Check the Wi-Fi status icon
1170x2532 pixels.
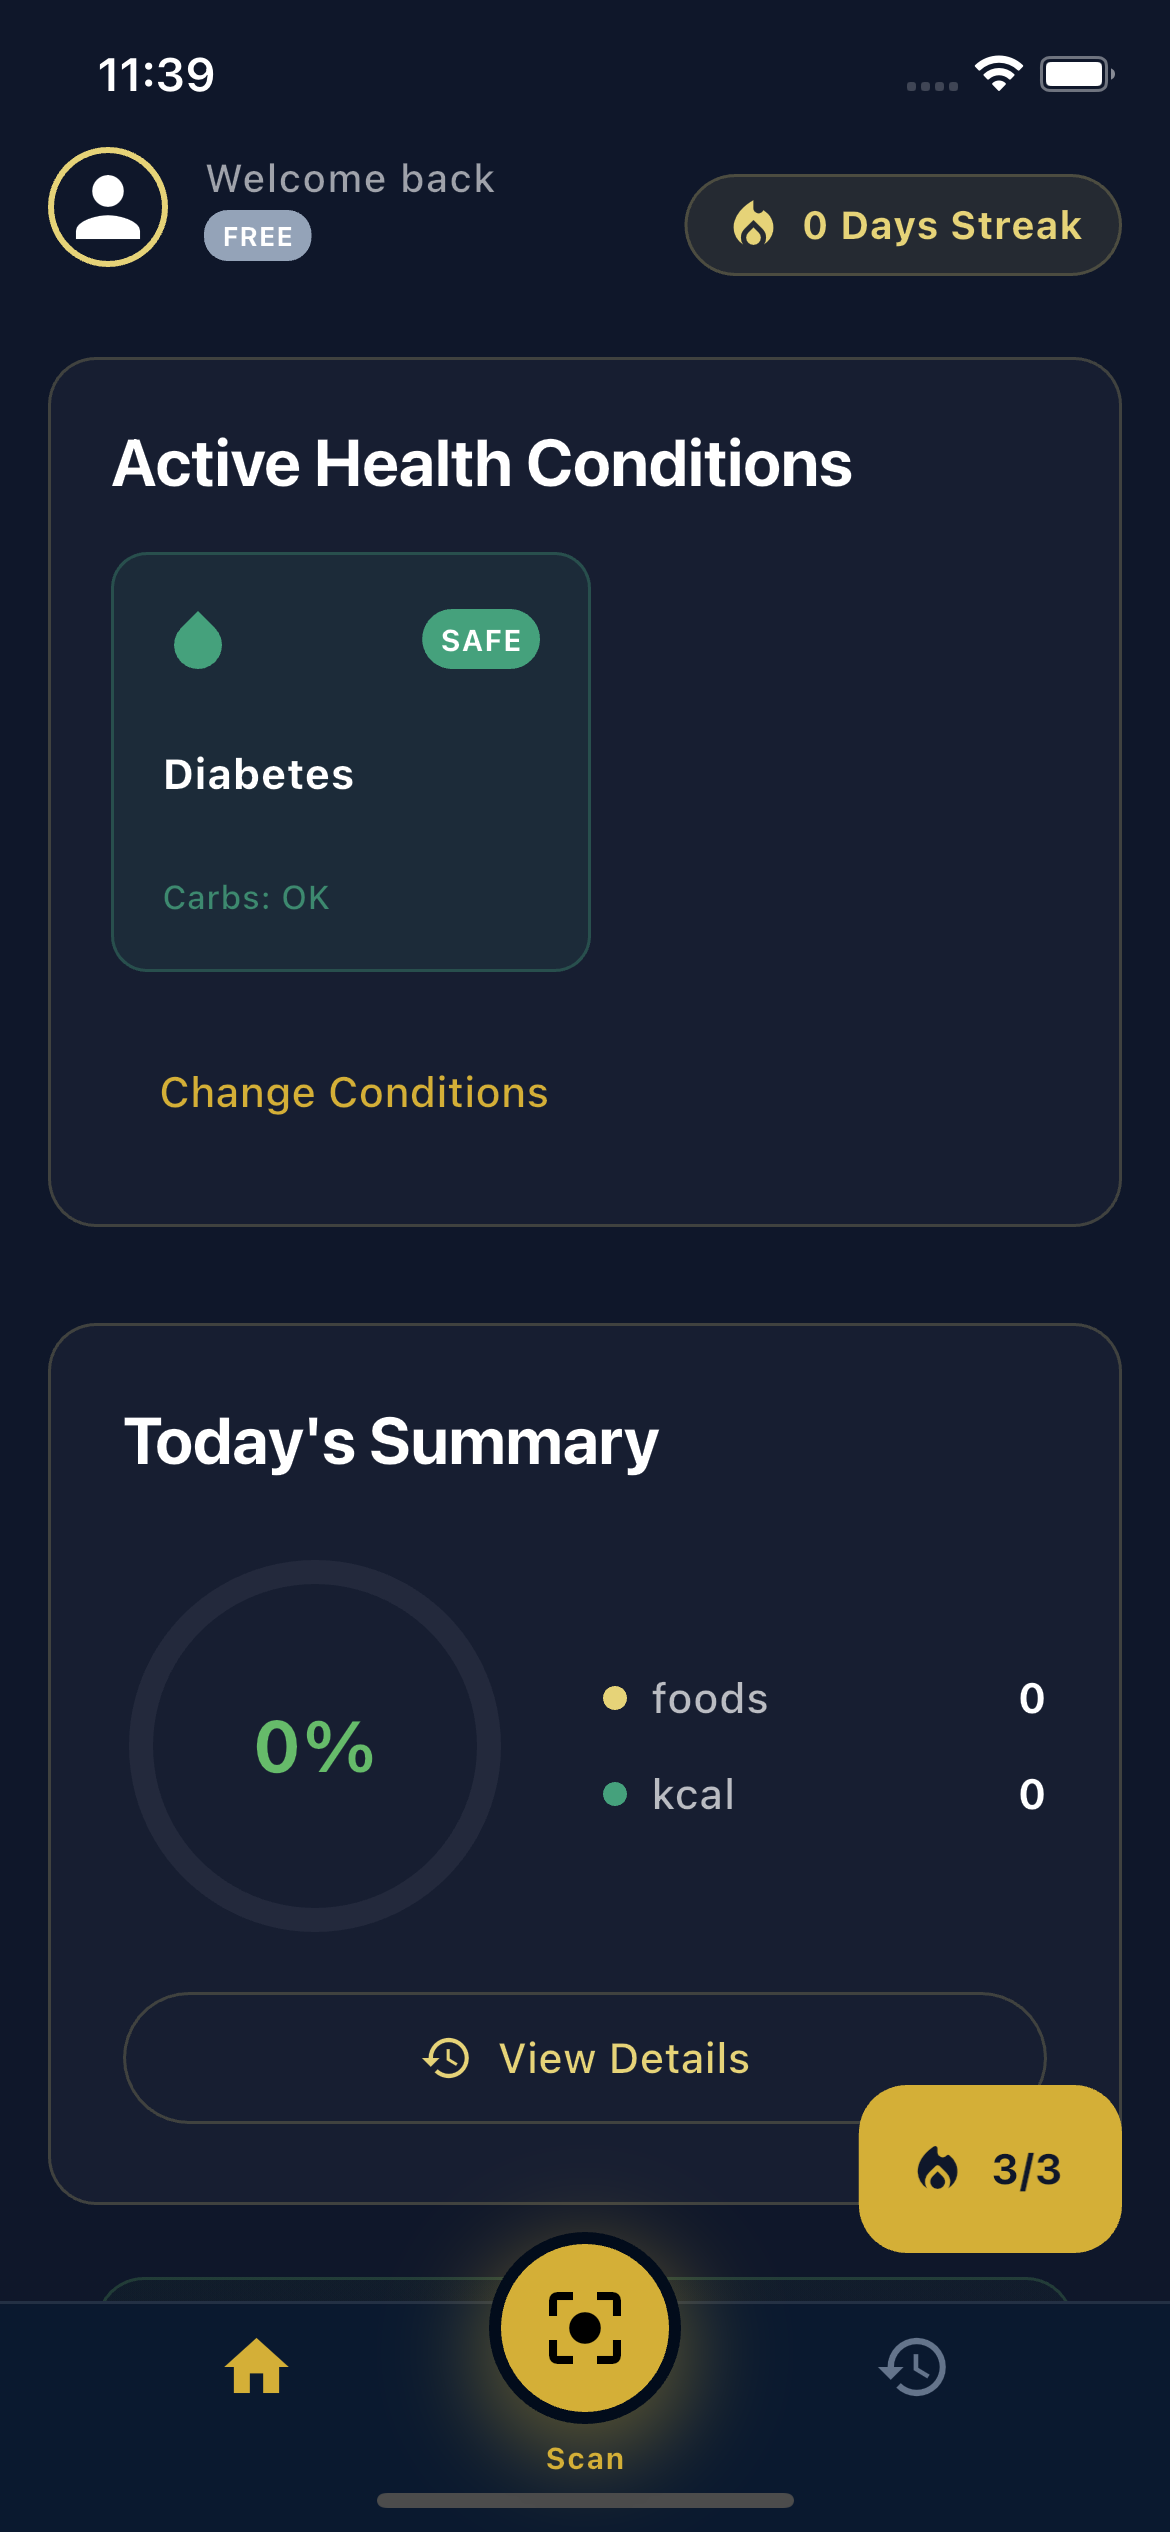tap(998, 74)
